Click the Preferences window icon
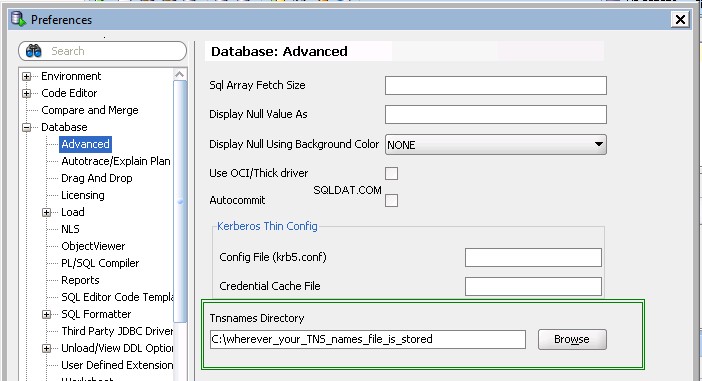This screenshot has width=702, height=381. [x=18, y=19]
